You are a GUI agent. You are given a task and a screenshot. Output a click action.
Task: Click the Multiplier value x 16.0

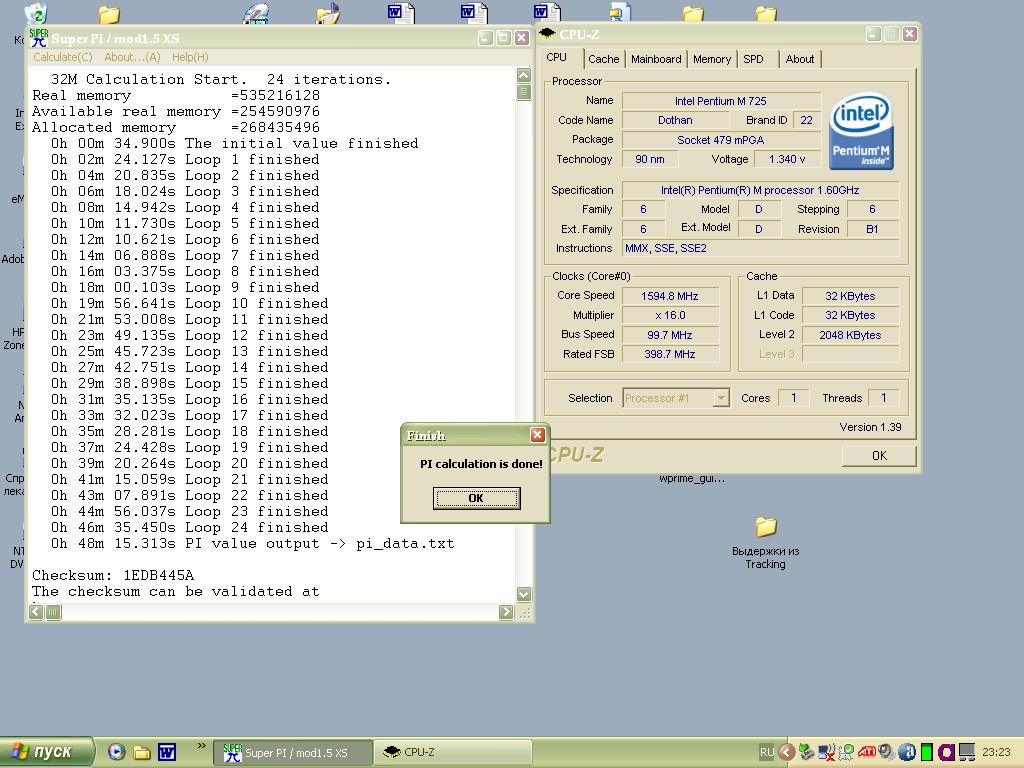coord(670,315)
